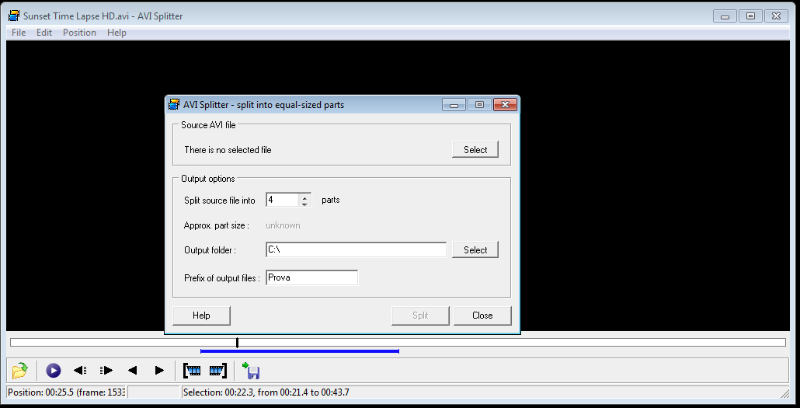
Task: Click Select button for source AVI file
Action: point(475,150)
